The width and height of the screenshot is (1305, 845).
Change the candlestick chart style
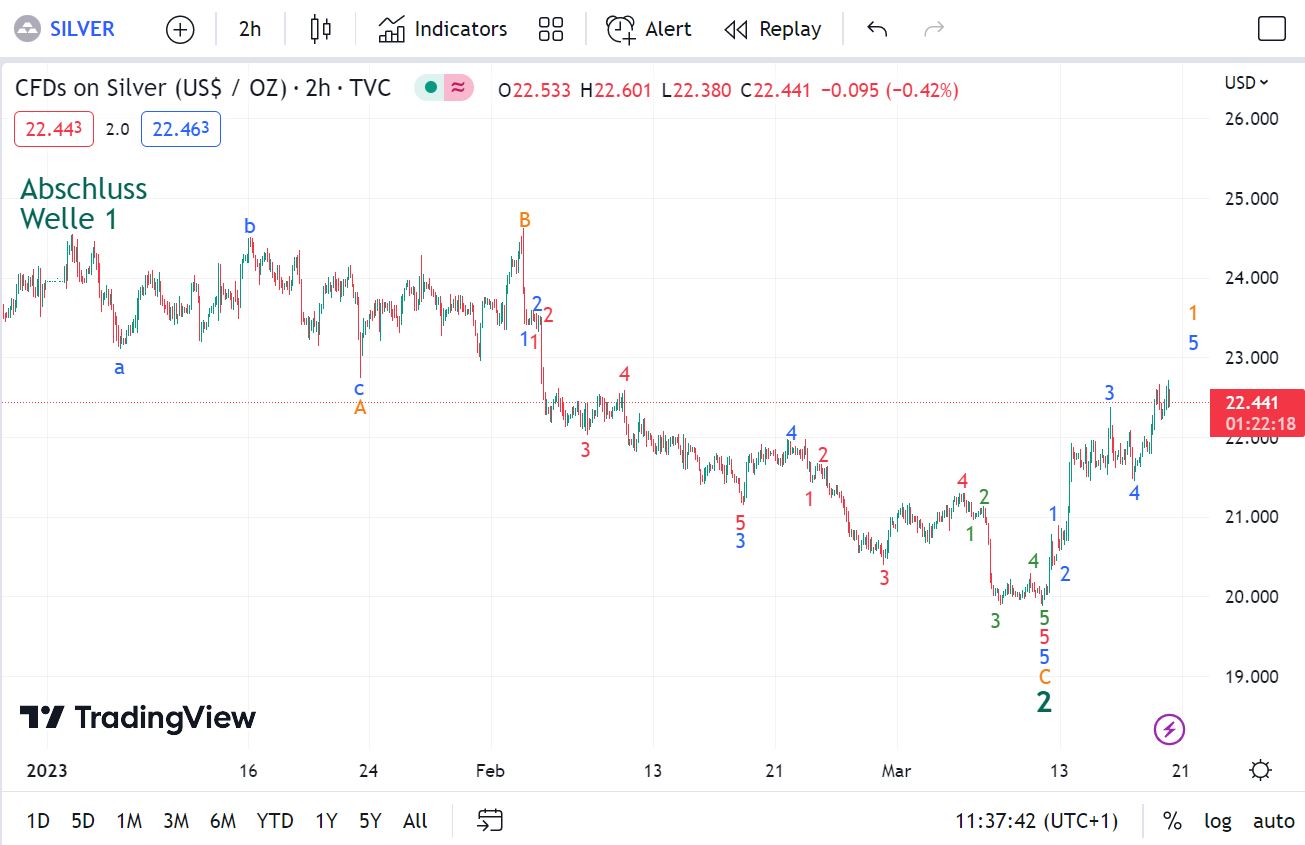click(320, 29)
